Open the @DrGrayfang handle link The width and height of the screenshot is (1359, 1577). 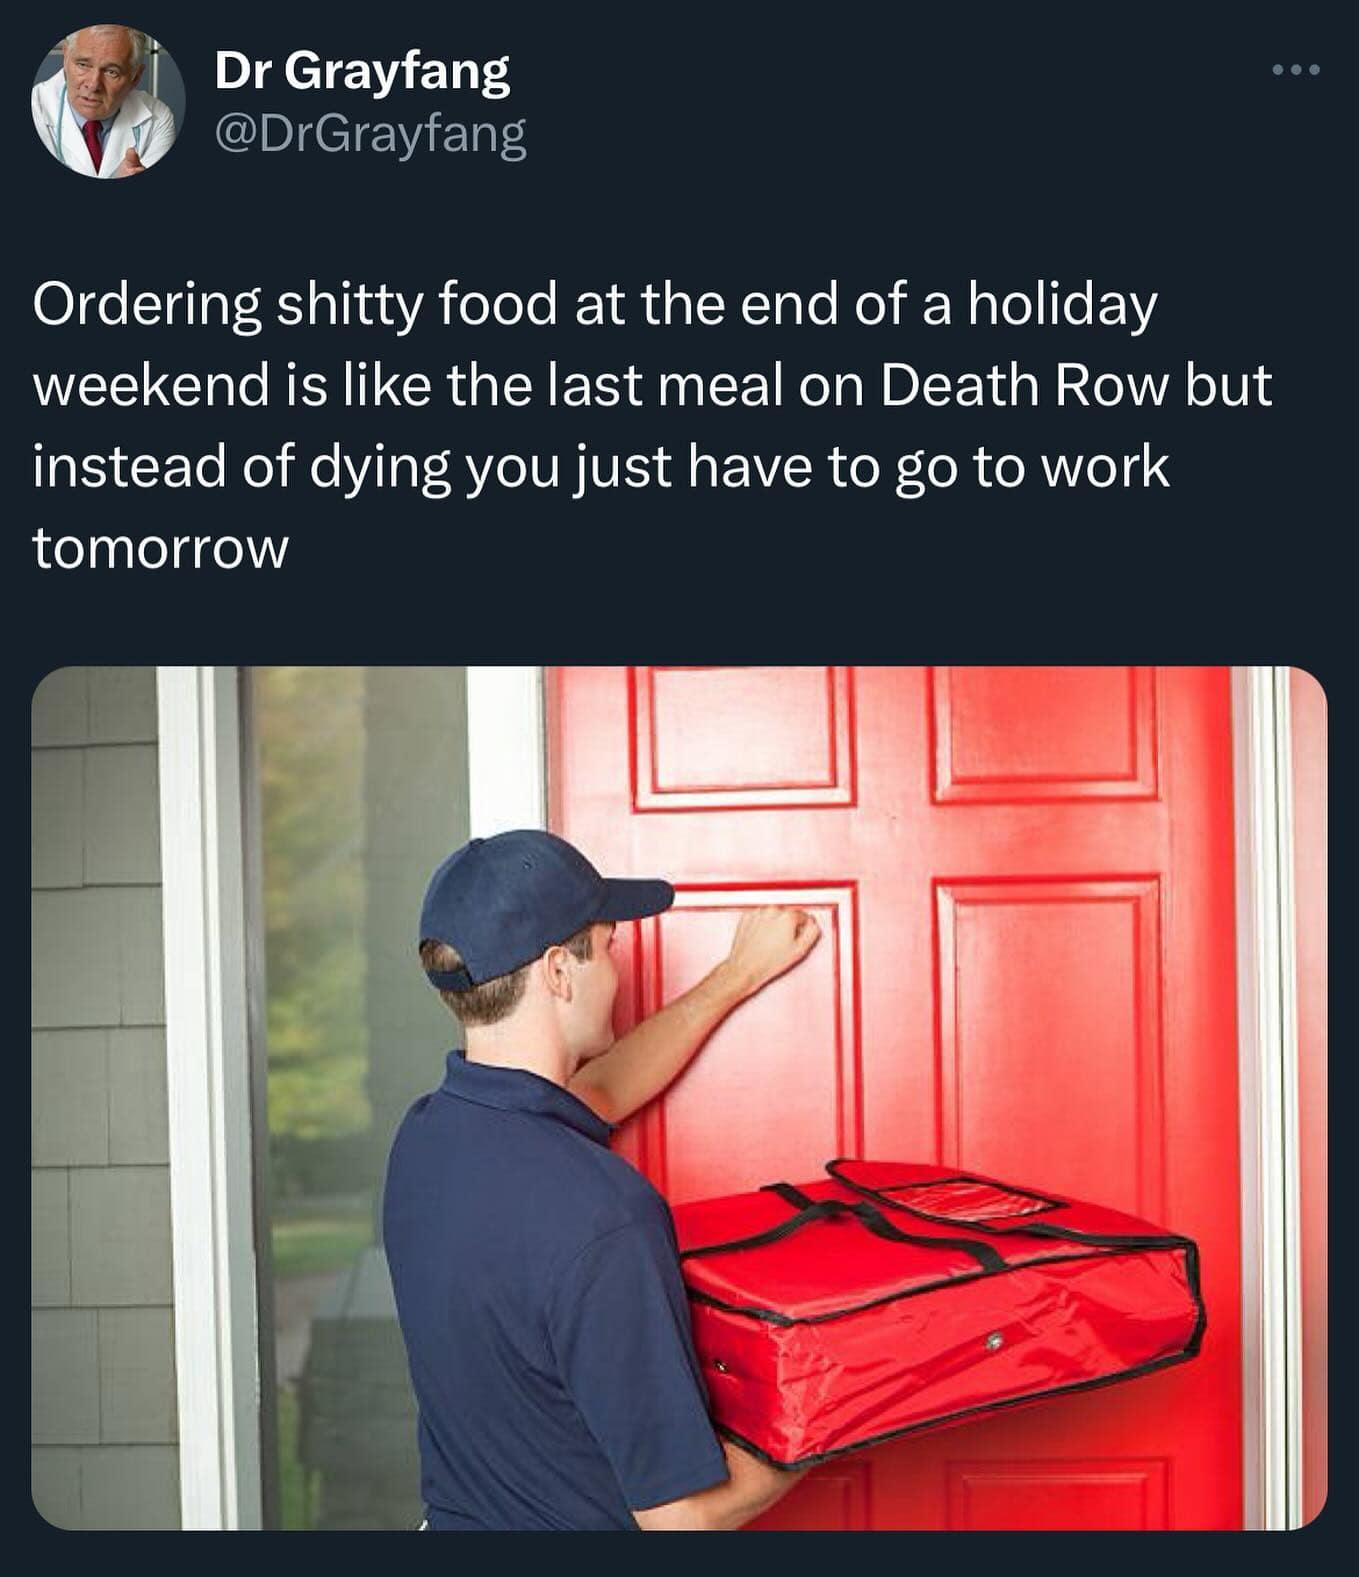click(x=370, y=134)
